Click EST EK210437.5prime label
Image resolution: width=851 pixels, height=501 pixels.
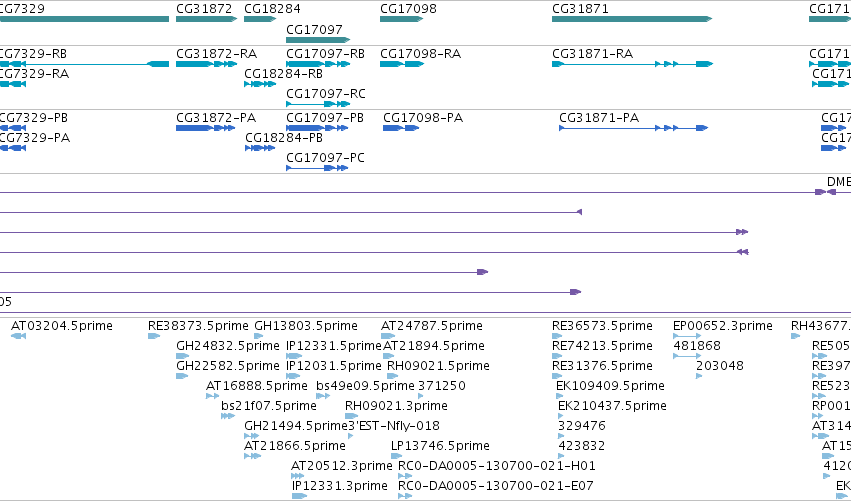(612, 406)
